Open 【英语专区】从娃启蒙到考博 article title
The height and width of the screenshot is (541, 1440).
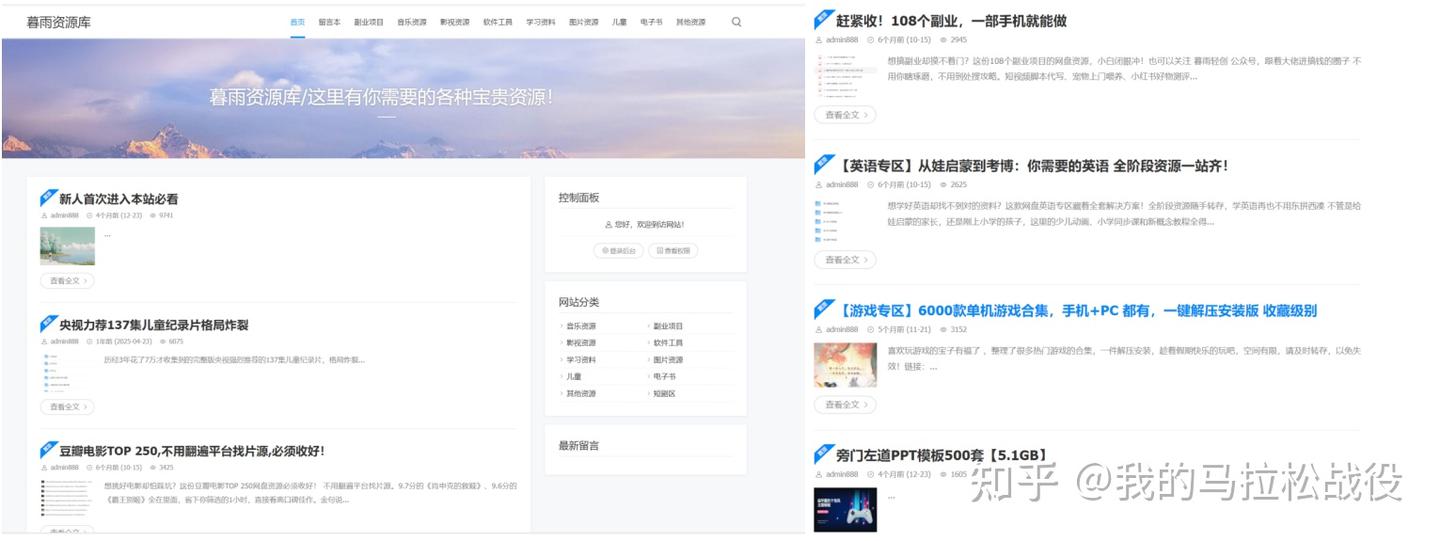pyautogui.click(x=1032, y=165)
